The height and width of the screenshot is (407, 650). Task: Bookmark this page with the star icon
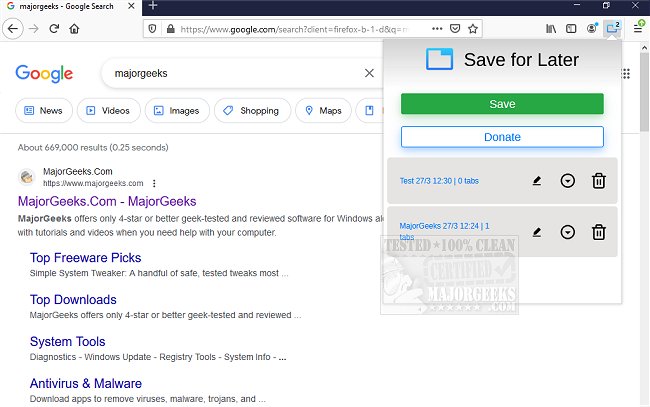[x=473, y=29]
